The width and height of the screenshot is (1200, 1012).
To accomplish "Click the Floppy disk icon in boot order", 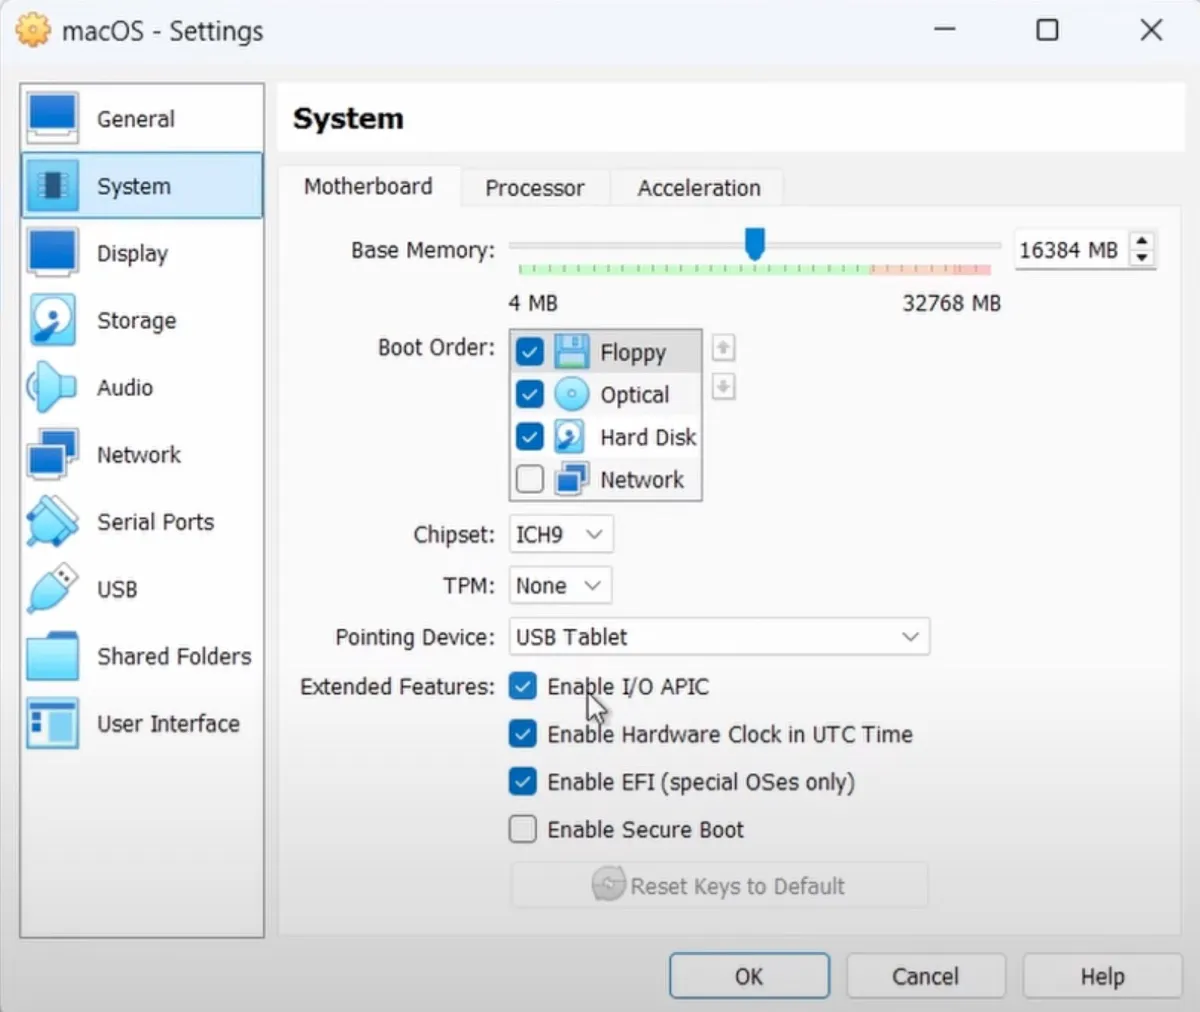I will coord(571,351).
